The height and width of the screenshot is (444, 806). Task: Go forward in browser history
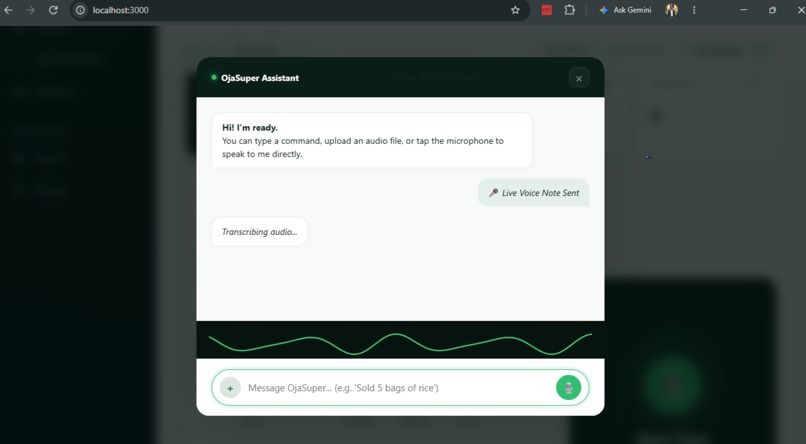pyautogui.click(x=30, y=10)
